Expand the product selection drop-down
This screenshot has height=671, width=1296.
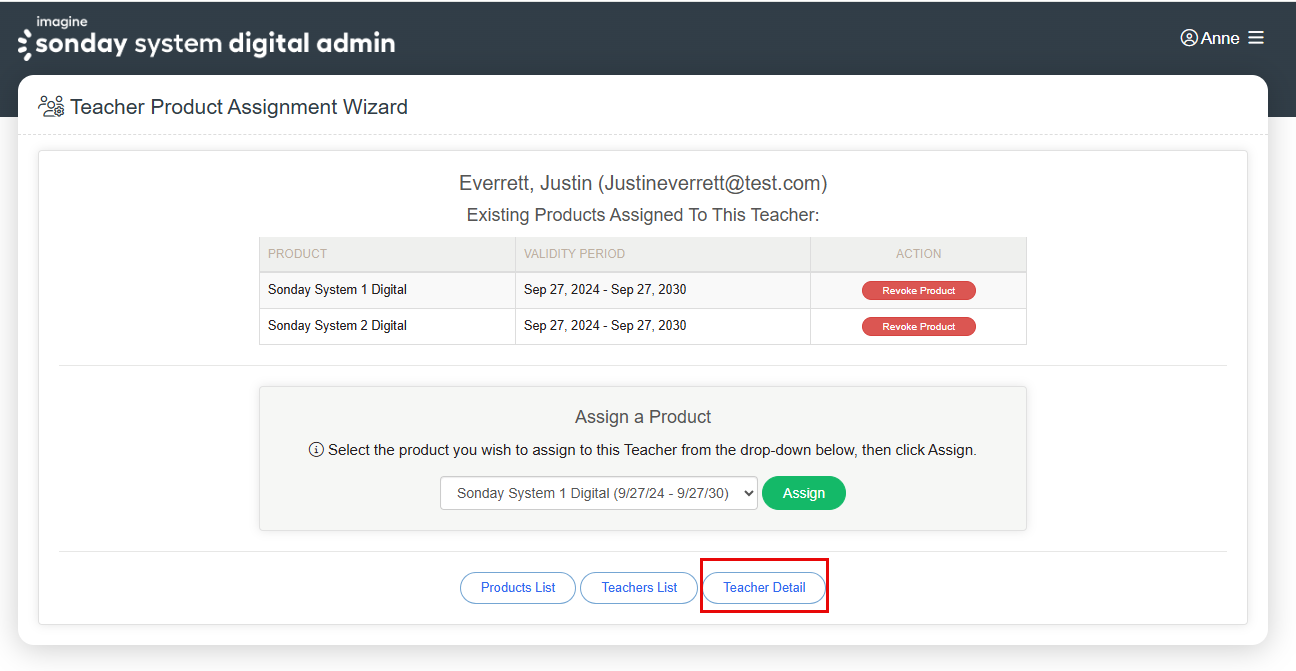pyautogui.click(x=598, y=493)
